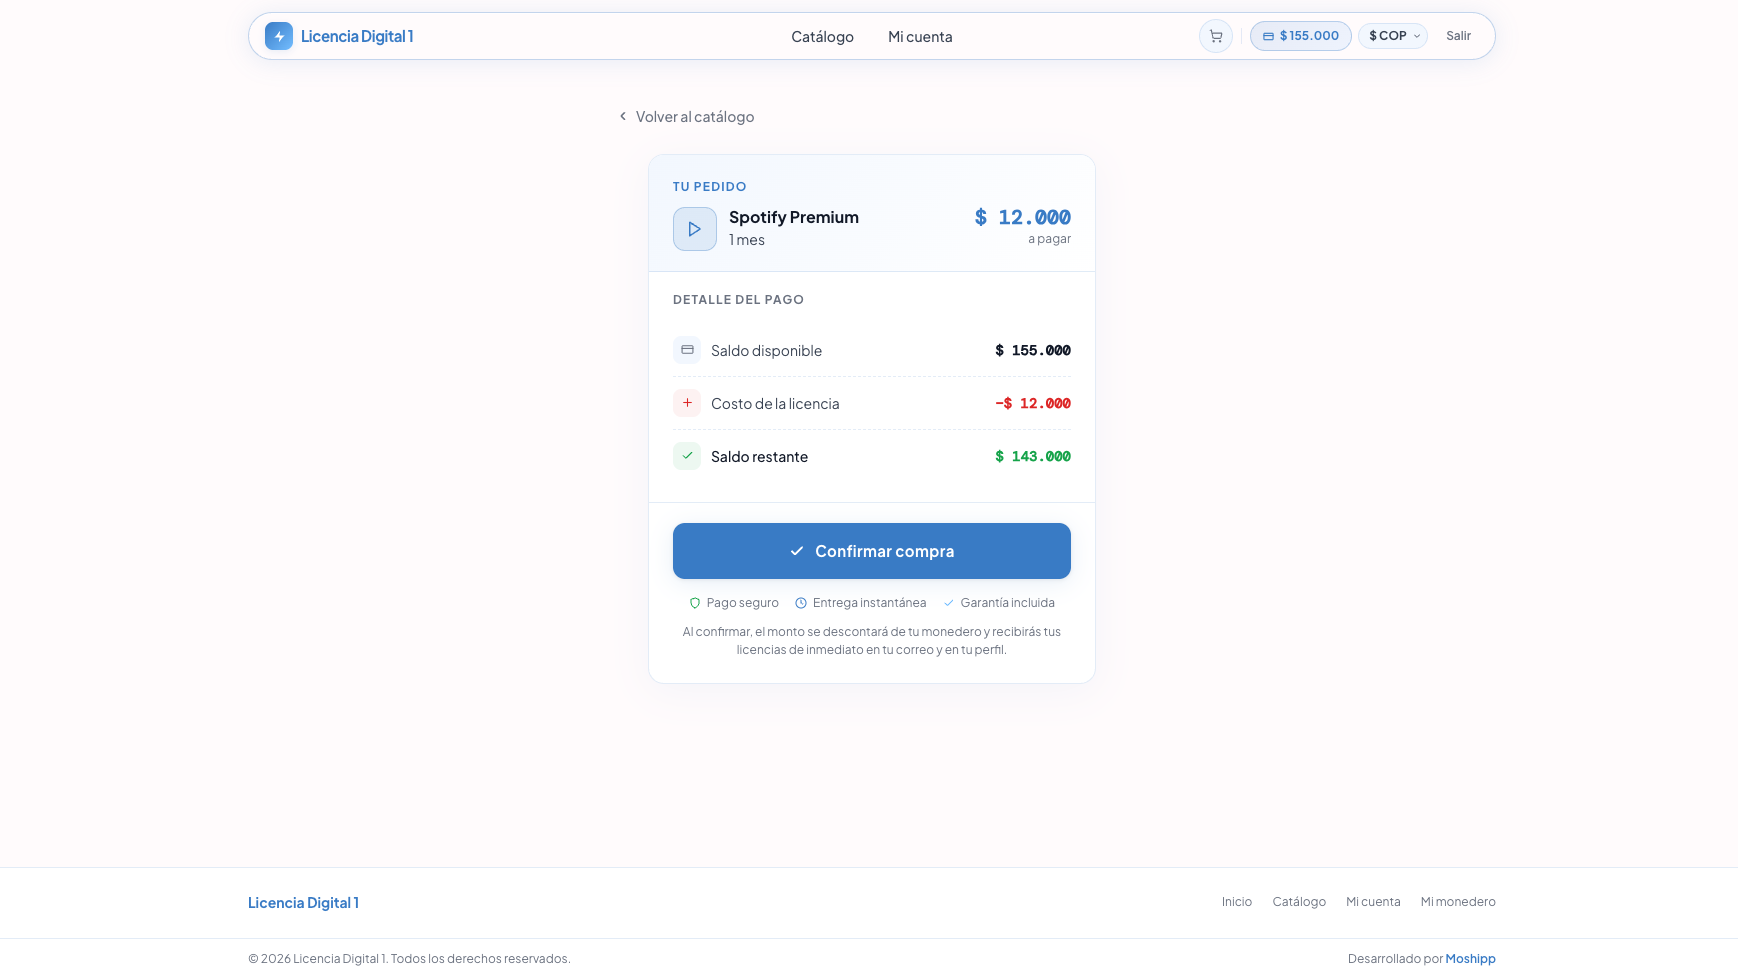Image resolution: width=1738 pixels, height=979 pixels.
Task: Expand the currency selector chevron
Action: (1417, 35)
